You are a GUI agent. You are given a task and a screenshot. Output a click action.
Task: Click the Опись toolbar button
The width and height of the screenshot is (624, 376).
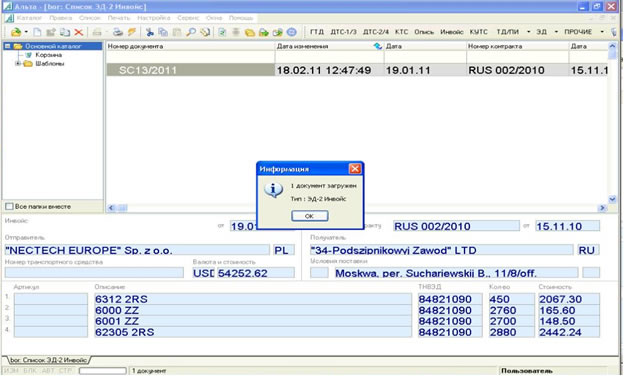pyautogui.click(x=424, y=32)
